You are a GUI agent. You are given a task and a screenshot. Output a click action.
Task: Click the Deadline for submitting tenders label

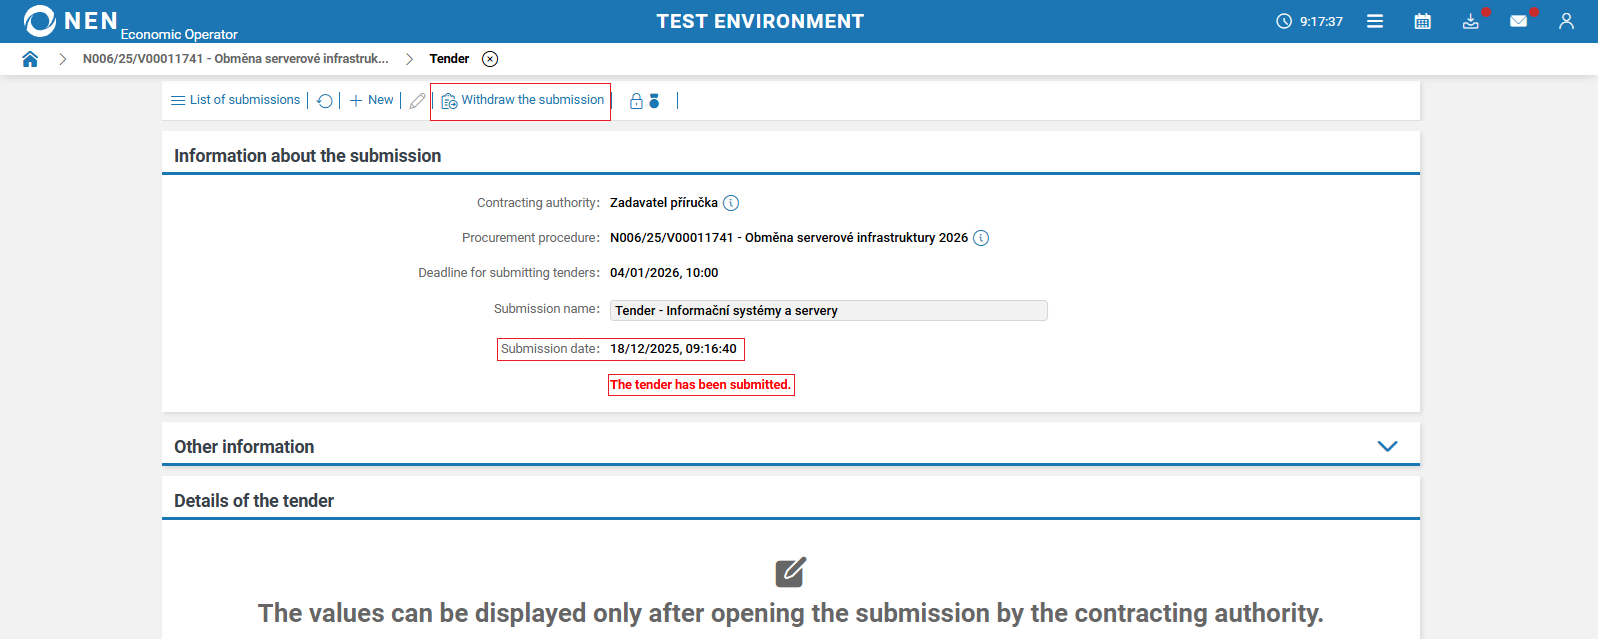pos(509,273)
